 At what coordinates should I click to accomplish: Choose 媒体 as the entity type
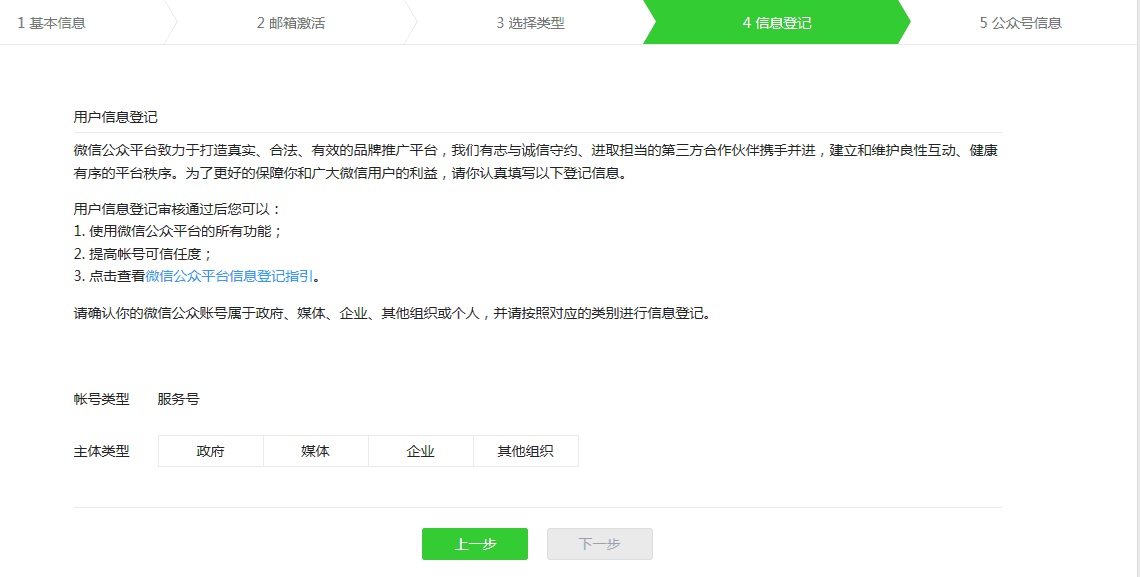(x=316, y=451)
